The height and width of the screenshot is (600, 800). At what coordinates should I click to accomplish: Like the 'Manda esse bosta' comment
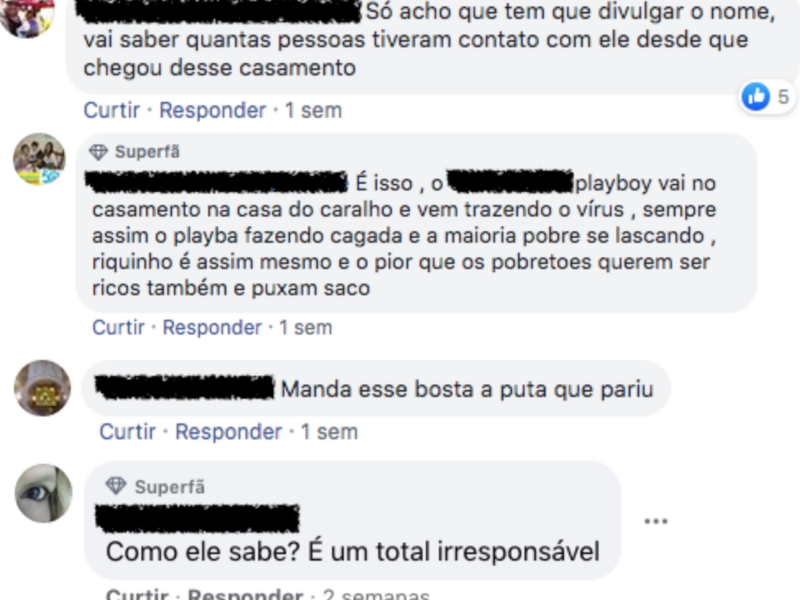pos(128,432)
